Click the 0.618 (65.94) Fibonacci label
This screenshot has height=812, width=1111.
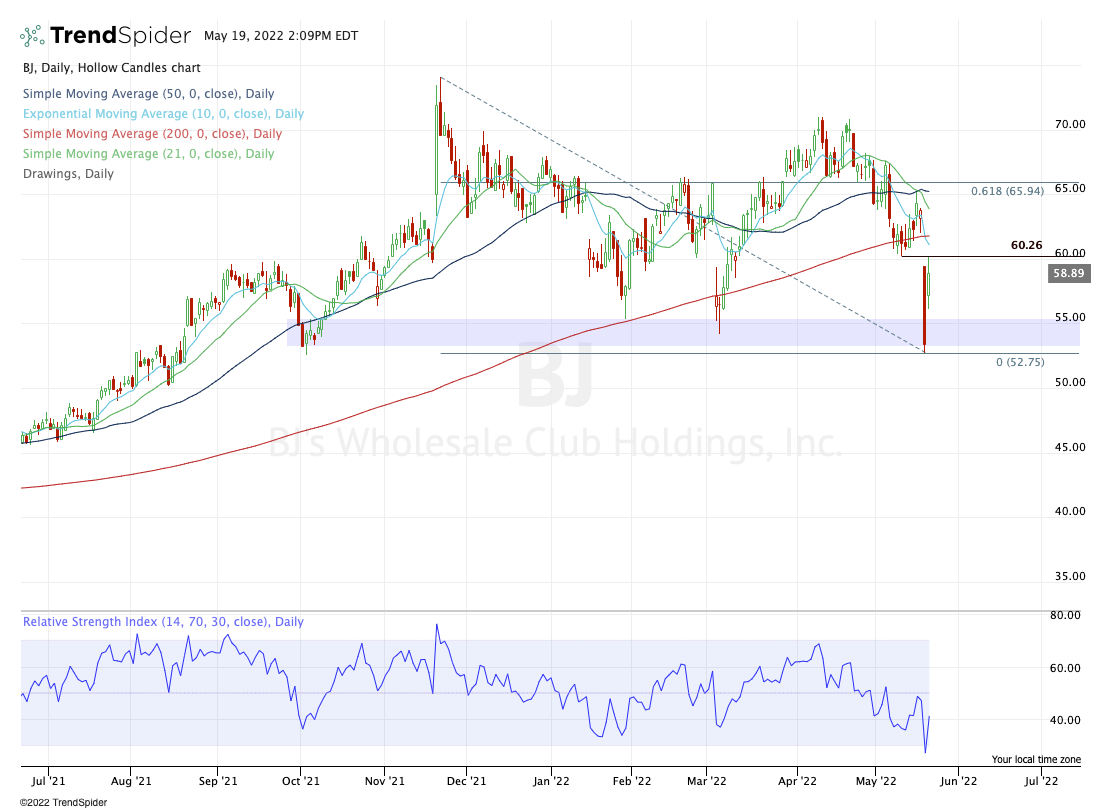(1007, 191)
